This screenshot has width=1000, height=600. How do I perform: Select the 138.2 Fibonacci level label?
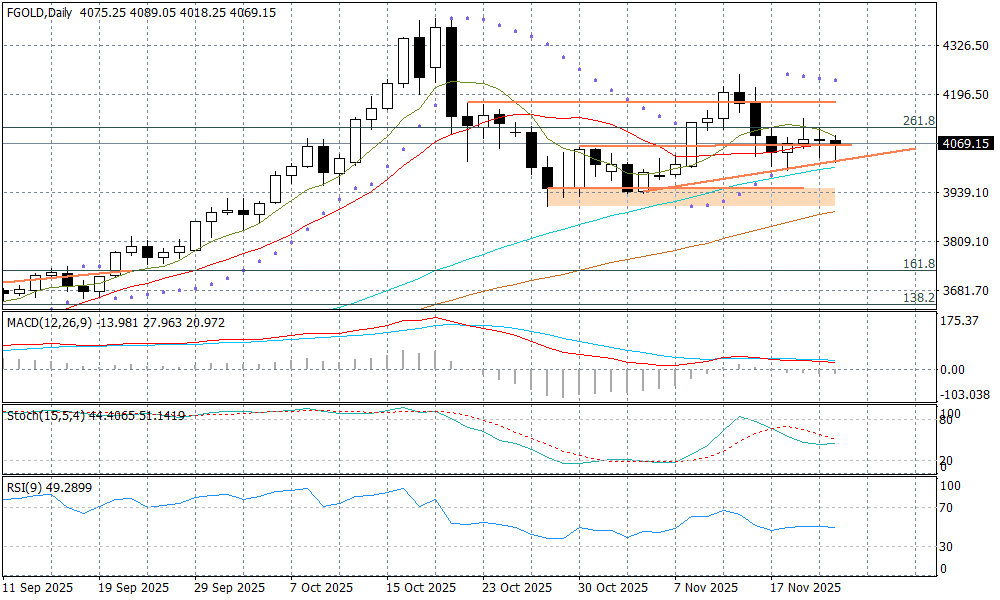point(918,298)
